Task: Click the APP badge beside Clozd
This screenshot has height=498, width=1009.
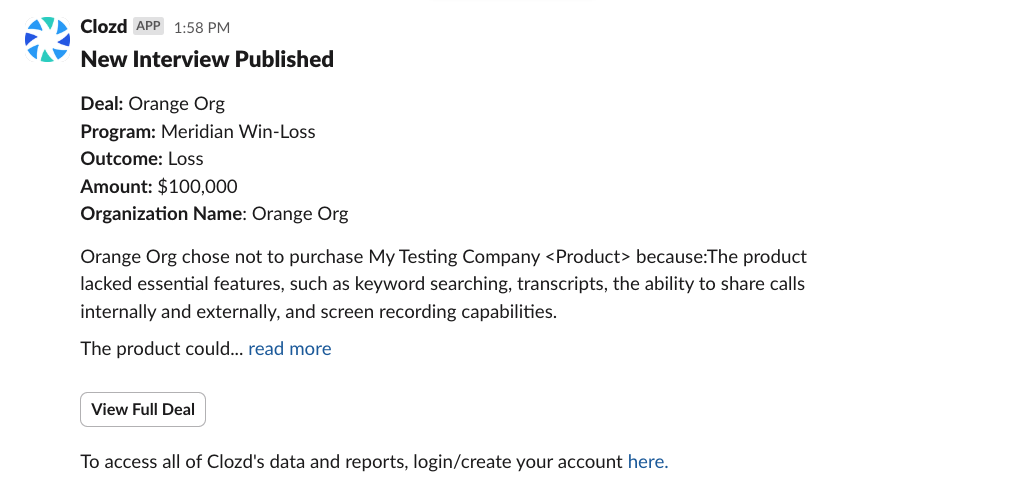Action: pyautogui.click(x=148, y=26)
